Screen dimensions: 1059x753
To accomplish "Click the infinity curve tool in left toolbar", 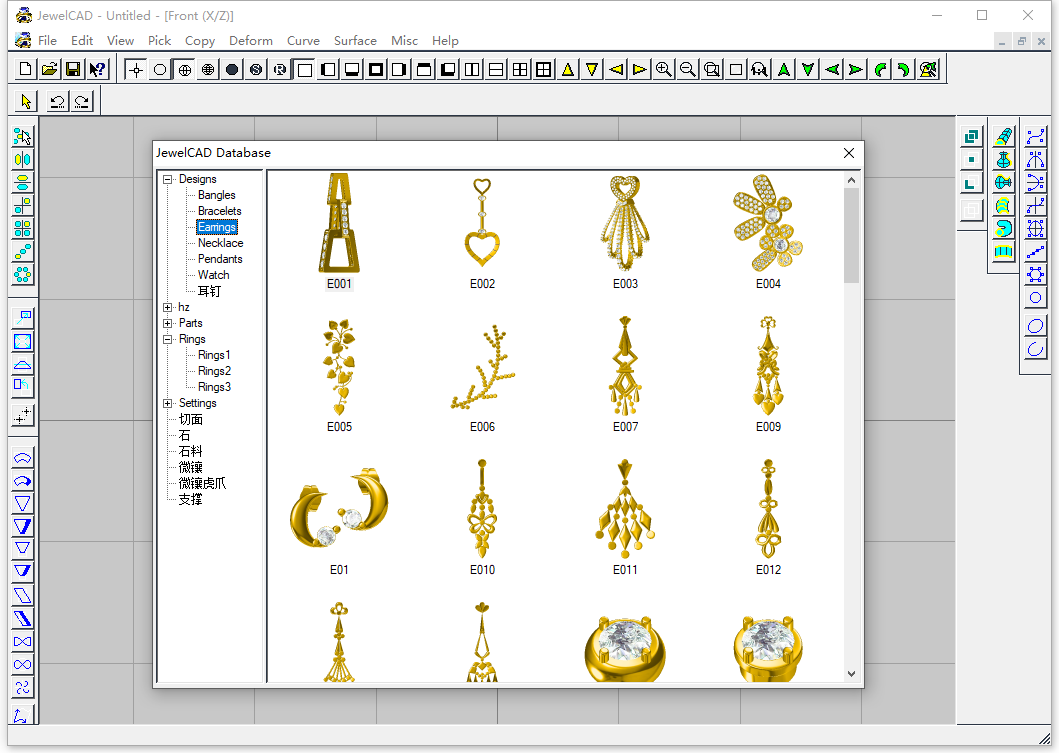I will click(22, 665).
